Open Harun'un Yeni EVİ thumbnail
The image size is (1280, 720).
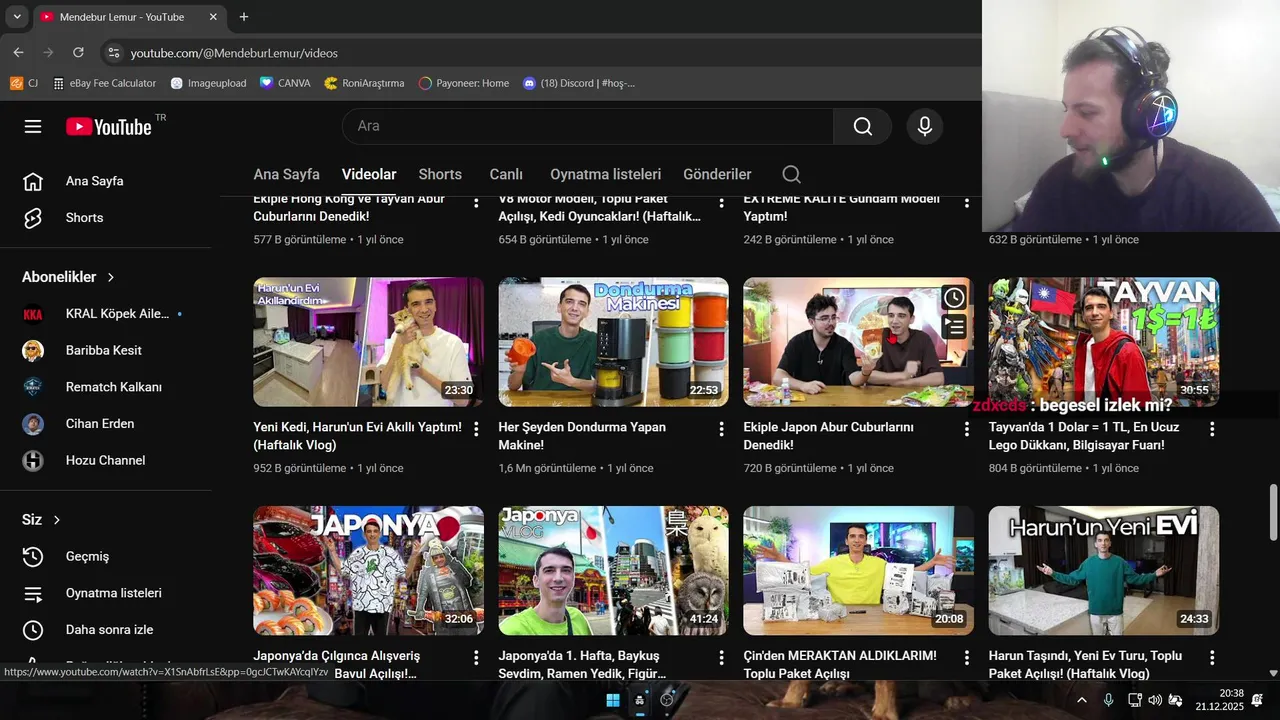(1104, 571)
